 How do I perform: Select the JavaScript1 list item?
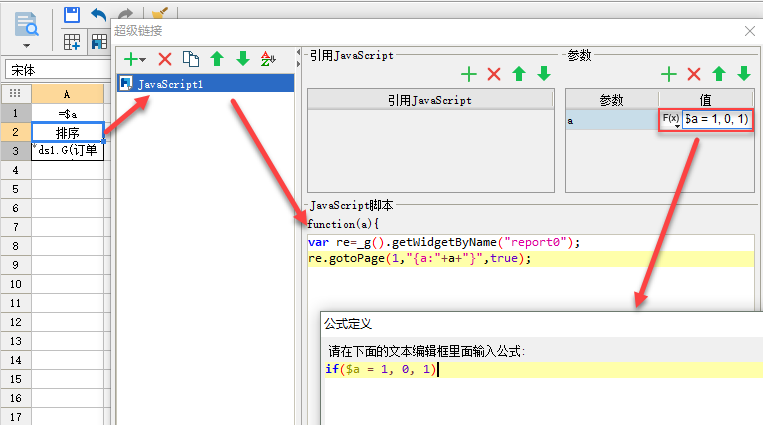(x=205, y=84)
